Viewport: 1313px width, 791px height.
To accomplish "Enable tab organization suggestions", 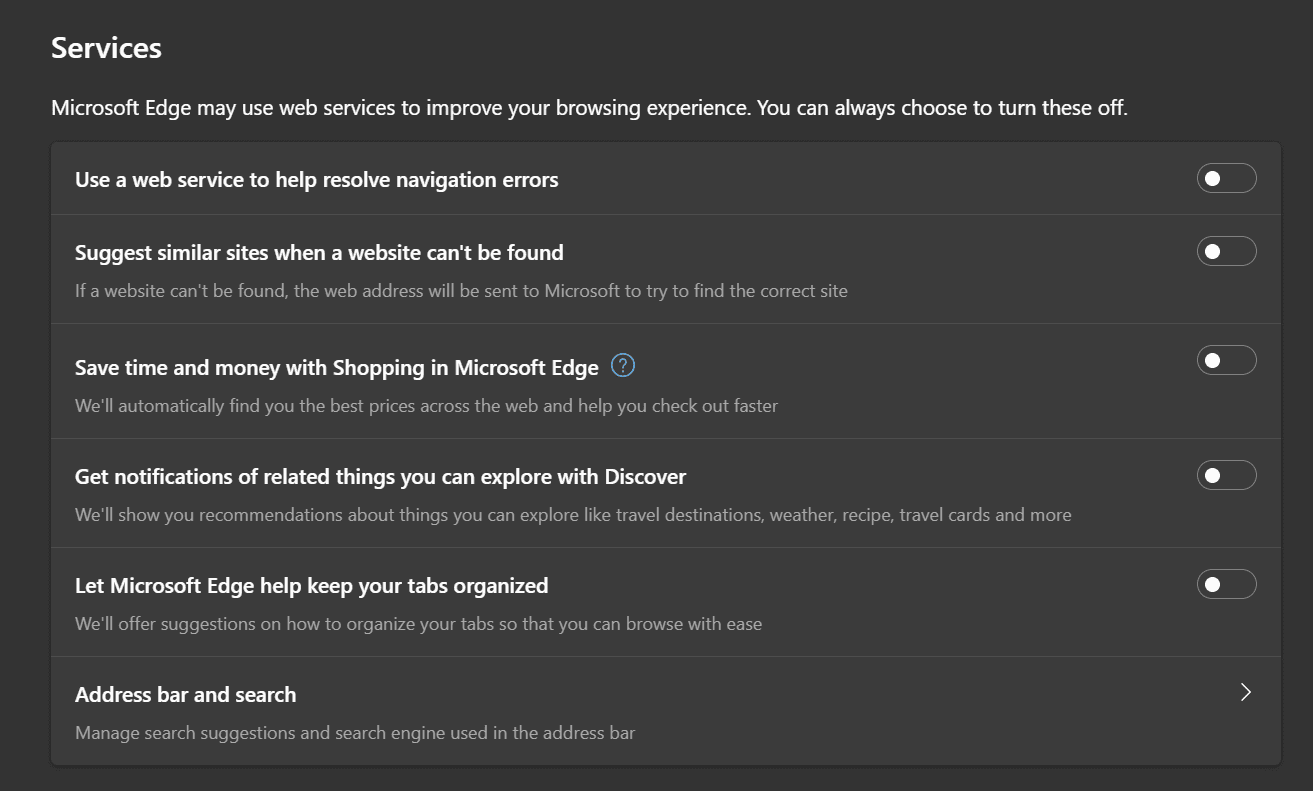I will coord(1227,583).
